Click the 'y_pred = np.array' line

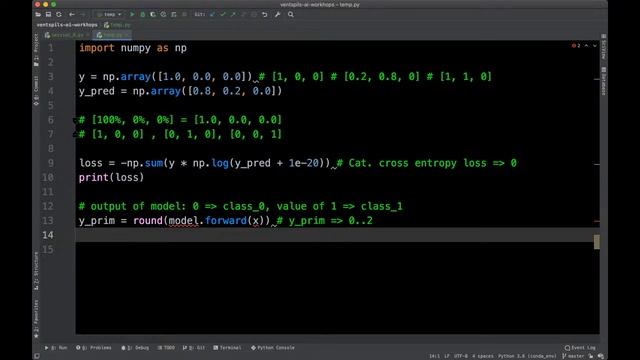coord(180,91)
